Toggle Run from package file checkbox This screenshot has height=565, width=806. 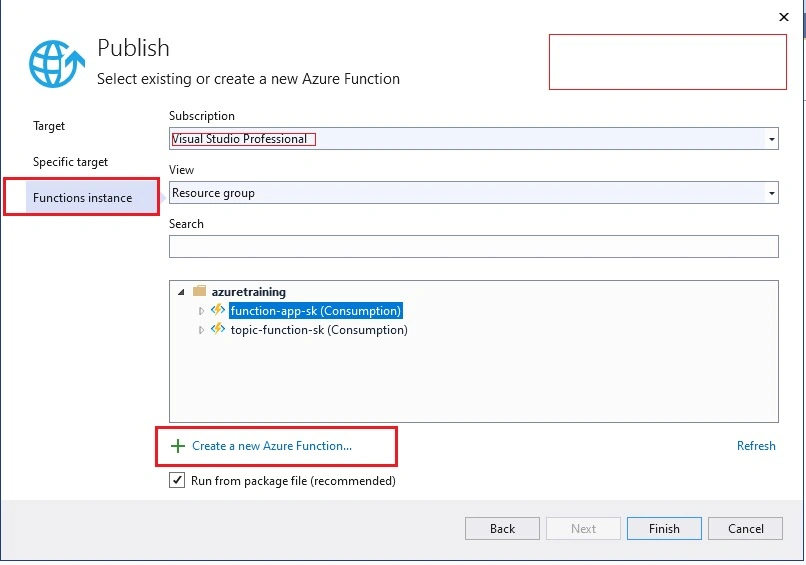(x=177, y=480)
